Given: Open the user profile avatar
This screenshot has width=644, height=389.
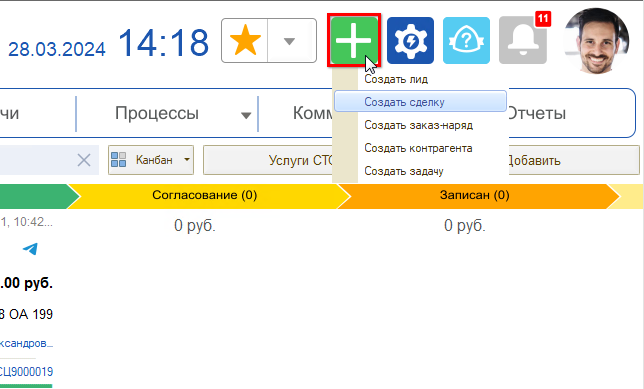Looking at the screenshot, I should (x=597, y=41).
